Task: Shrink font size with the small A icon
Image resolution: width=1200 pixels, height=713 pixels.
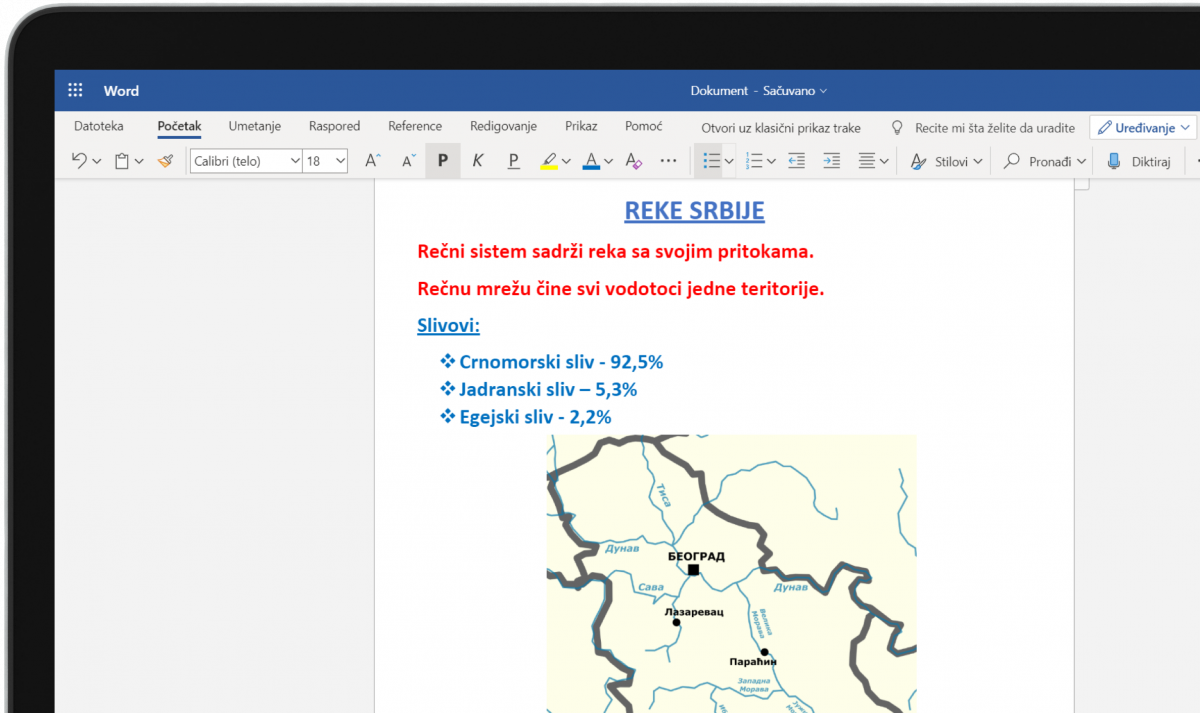Action: coord(406,160)
